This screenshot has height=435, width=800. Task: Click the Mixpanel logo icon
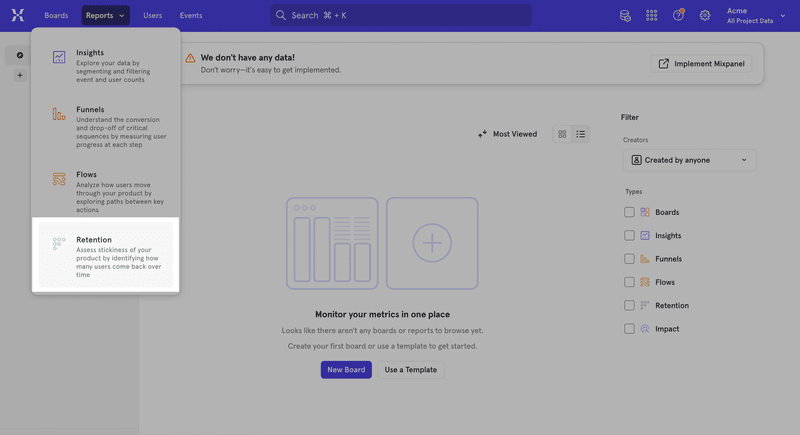tap(18, 15)
